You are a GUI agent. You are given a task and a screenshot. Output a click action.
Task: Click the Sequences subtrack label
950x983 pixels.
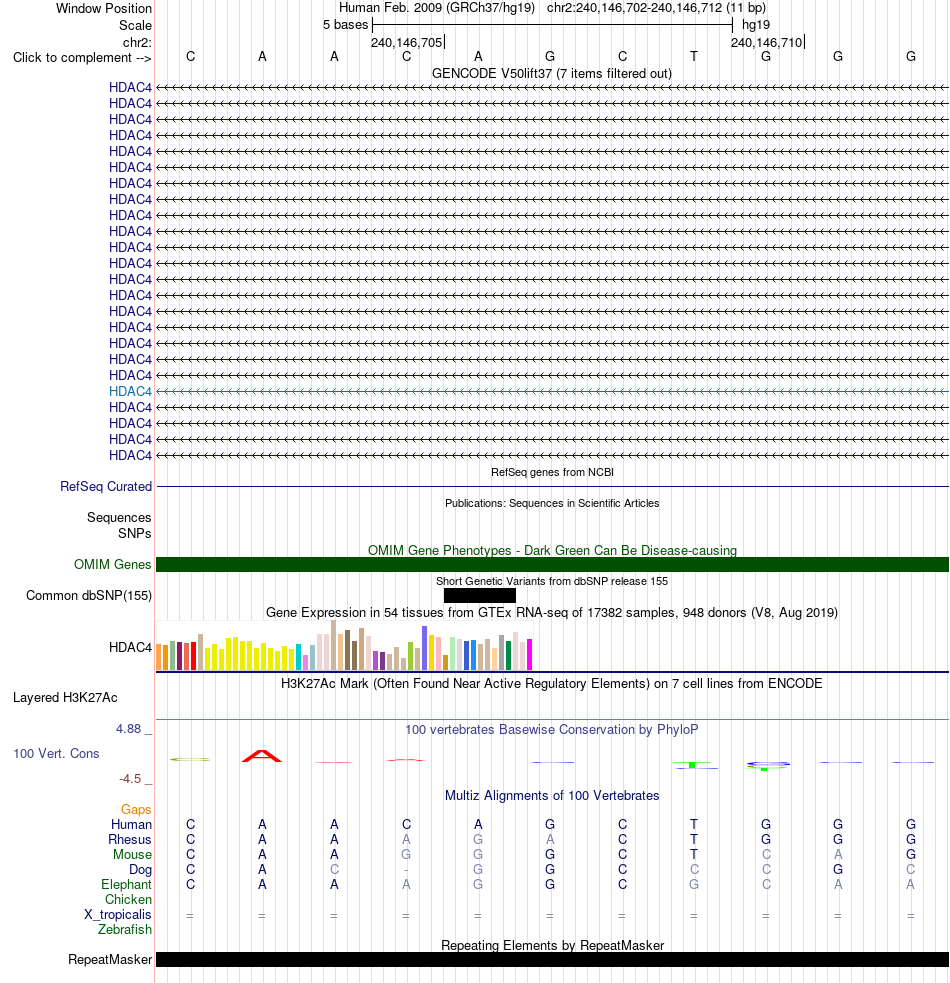[x=119, y=518]
